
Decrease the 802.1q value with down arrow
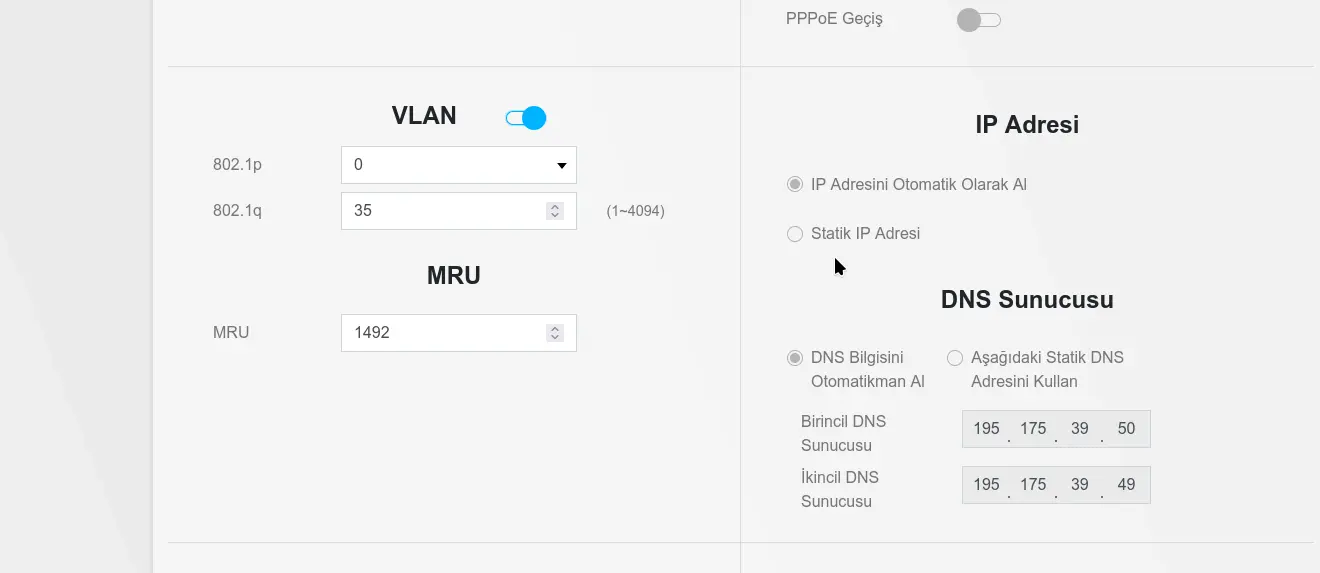click(x=555, y=215)
